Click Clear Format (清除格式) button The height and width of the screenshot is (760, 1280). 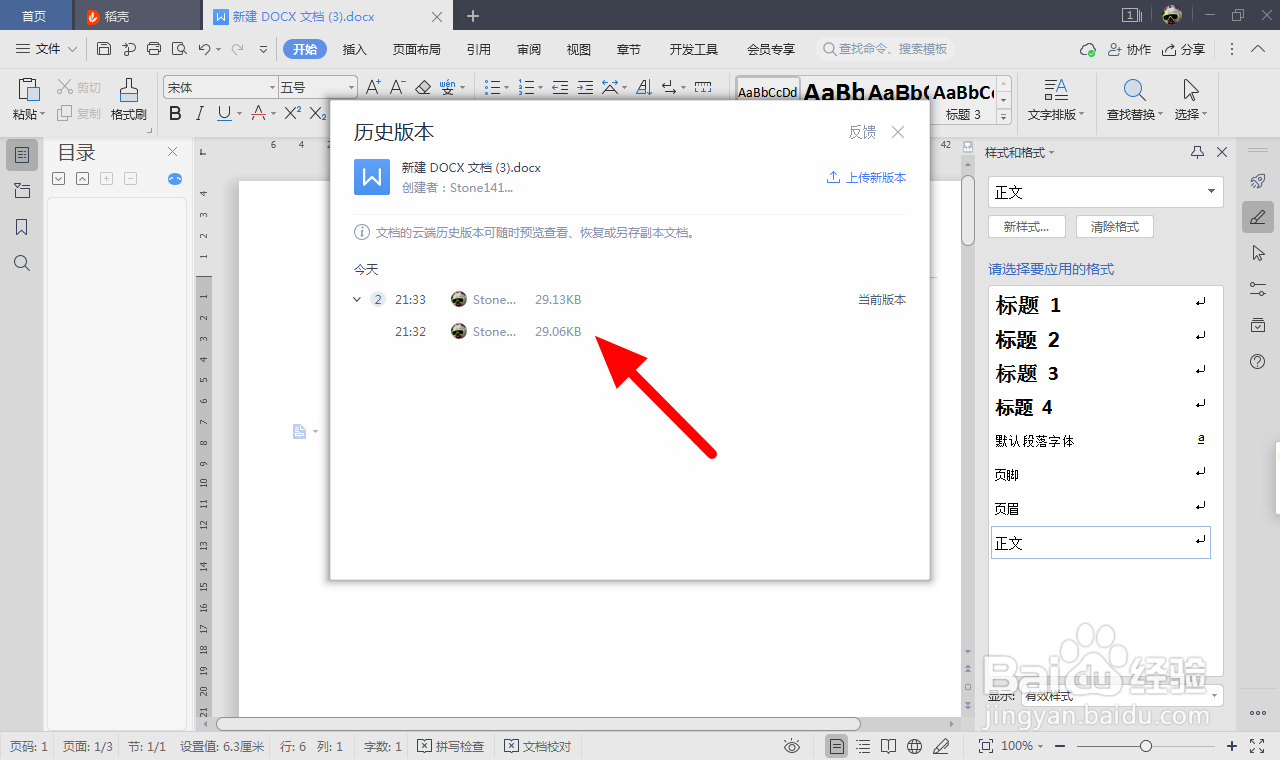1115,227
